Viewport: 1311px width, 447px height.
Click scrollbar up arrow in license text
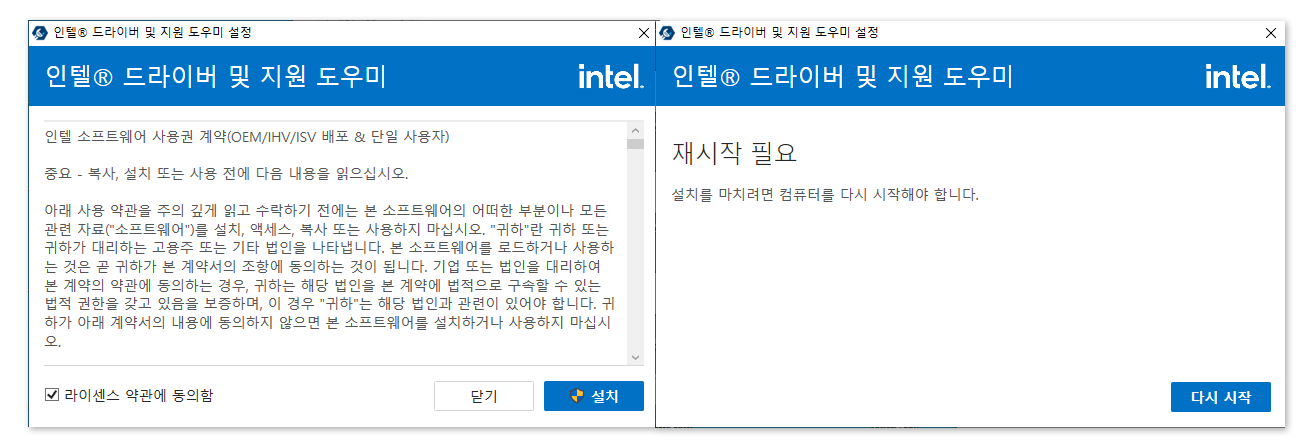click(635, 131)
